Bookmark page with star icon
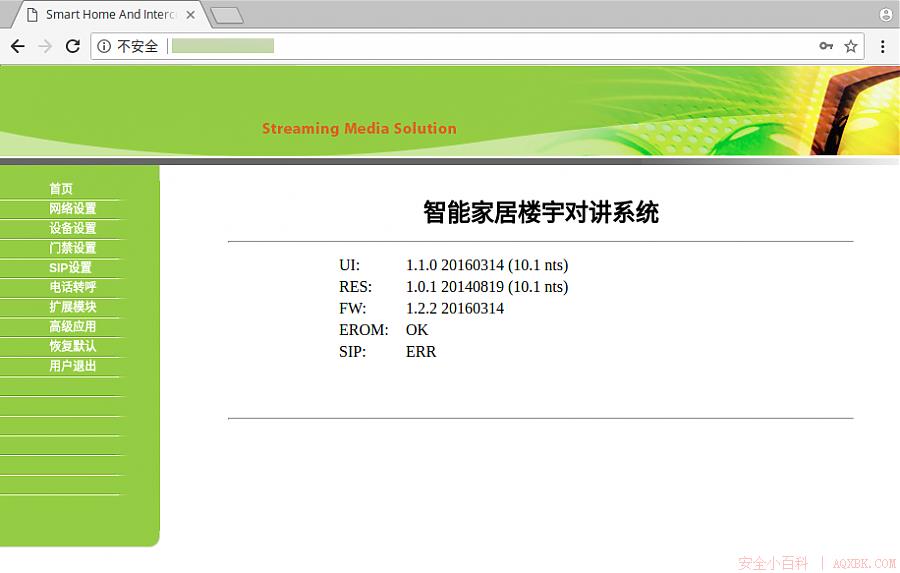The image size is (900, 573). pyautogui.click(x=851, y=46)
